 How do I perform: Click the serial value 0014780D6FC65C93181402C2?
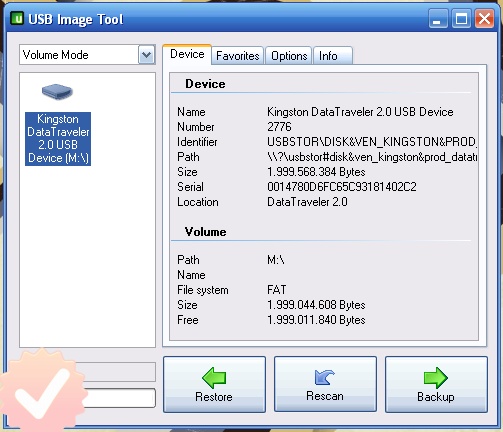tap(342, 187)
